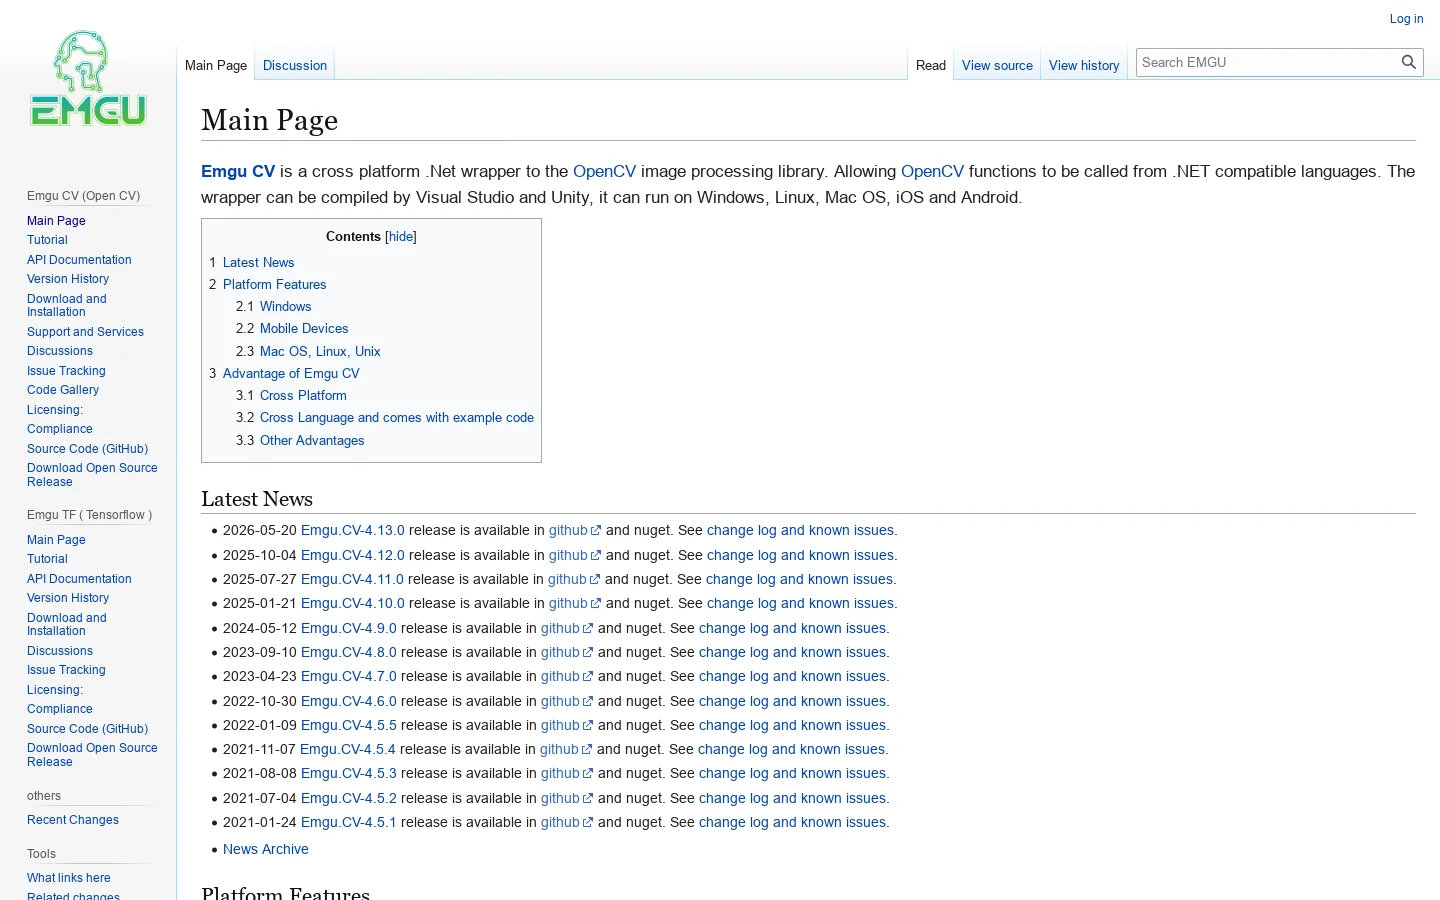This screenshot has height=900, width=1440.
Task: Click the Log in link
Action: point(1406,19)
